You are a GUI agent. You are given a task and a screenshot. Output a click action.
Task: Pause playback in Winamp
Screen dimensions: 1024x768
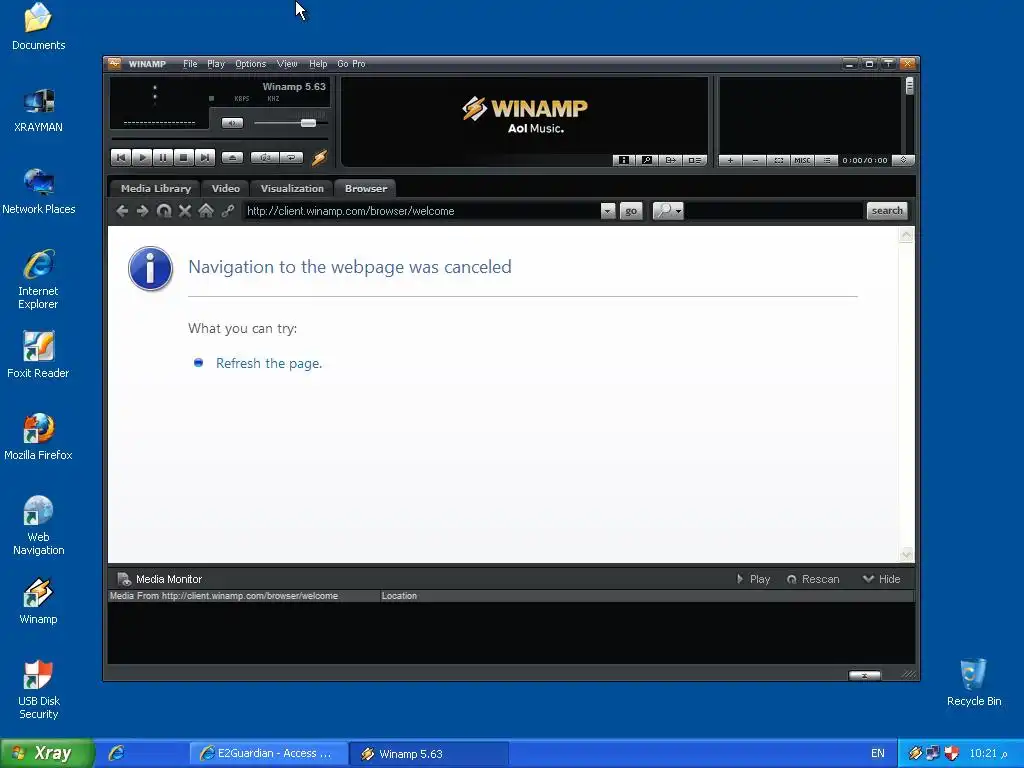163,157
